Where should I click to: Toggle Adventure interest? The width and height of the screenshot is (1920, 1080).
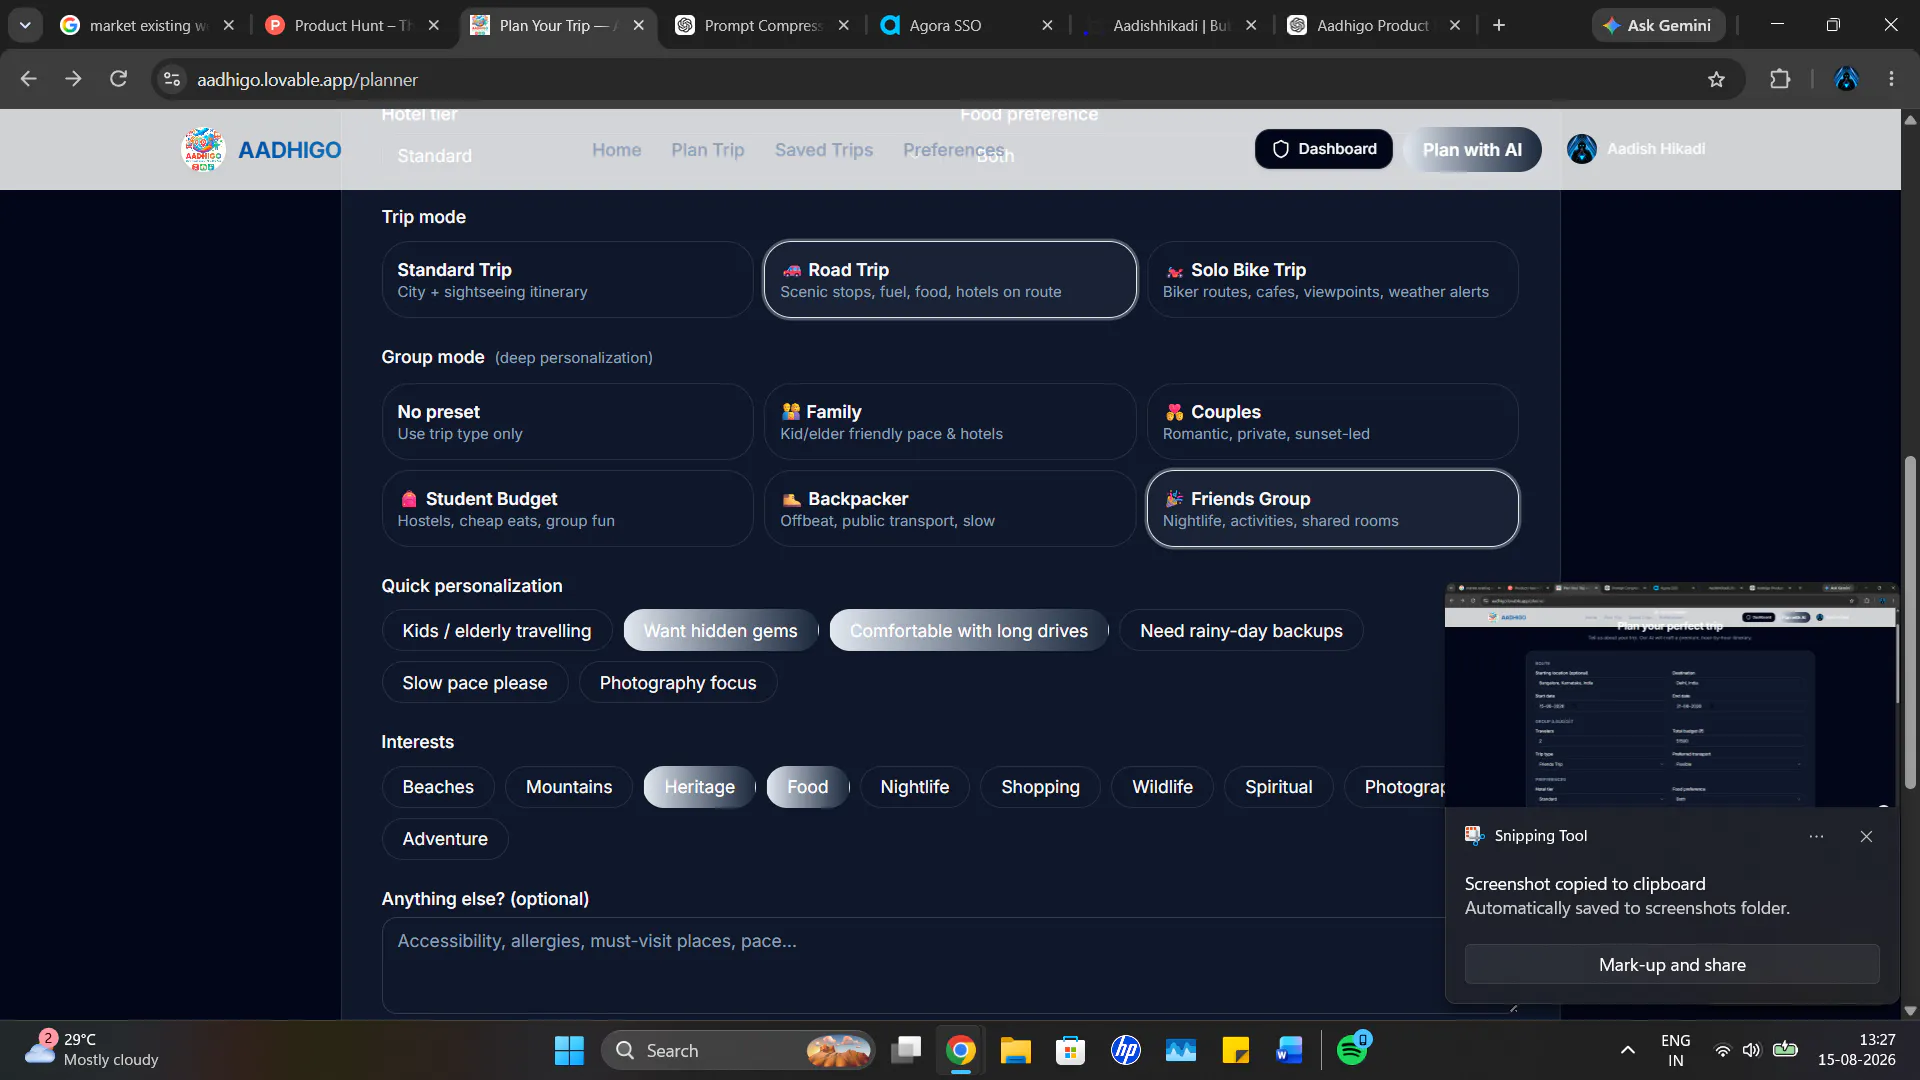click(x=445, y=839)
